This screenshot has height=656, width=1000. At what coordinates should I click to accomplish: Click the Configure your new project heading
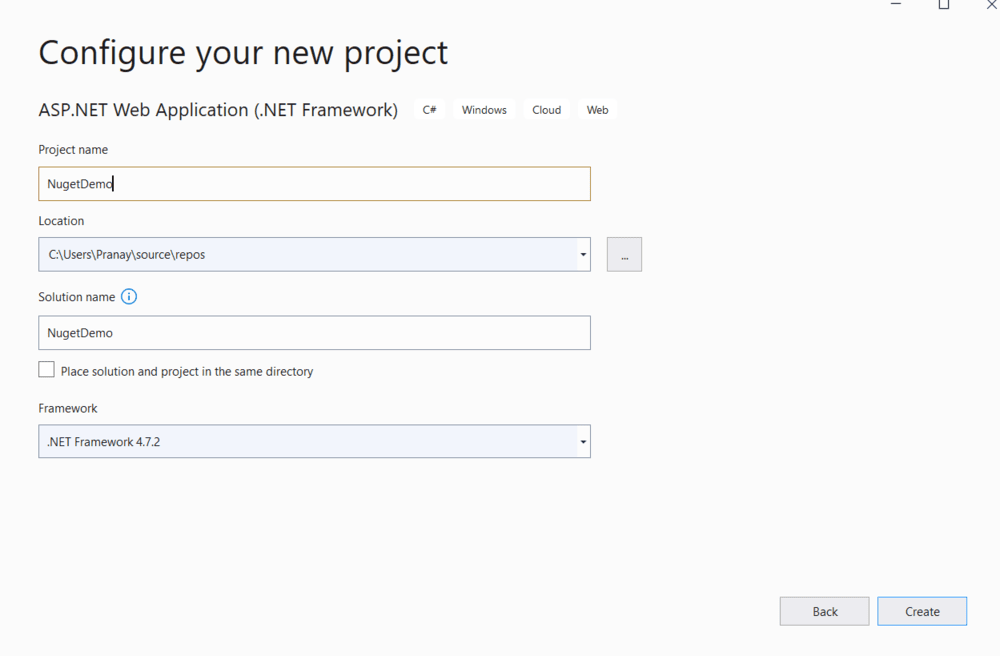[243, 52]
